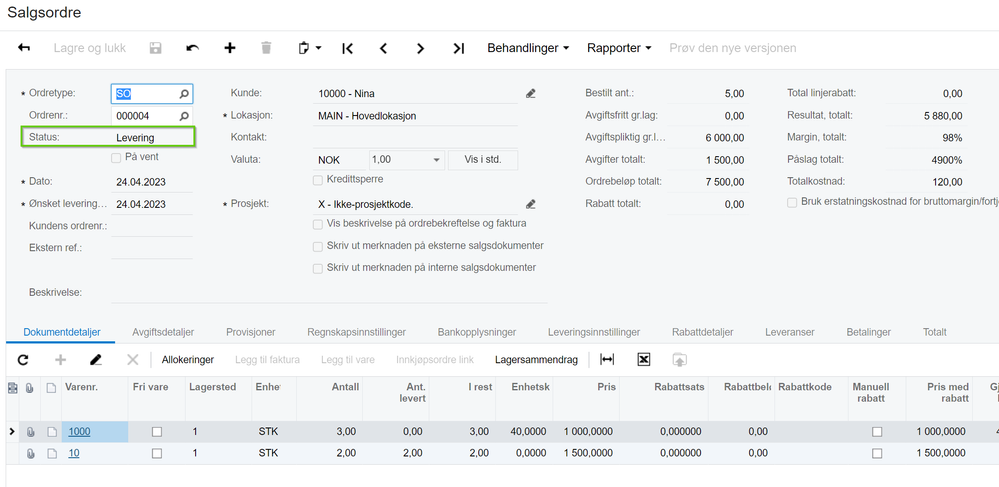Check Fri vare for item 1000

coord(156,432)
